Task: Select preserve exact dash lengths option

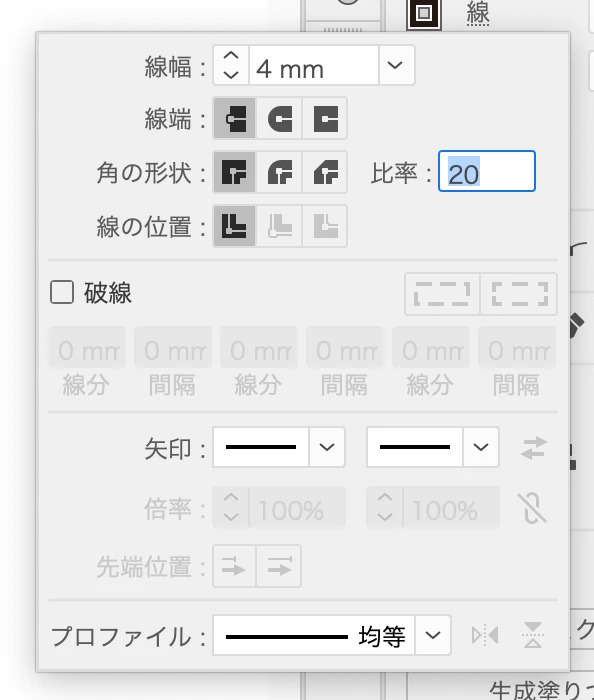Action: coord(442,294)
